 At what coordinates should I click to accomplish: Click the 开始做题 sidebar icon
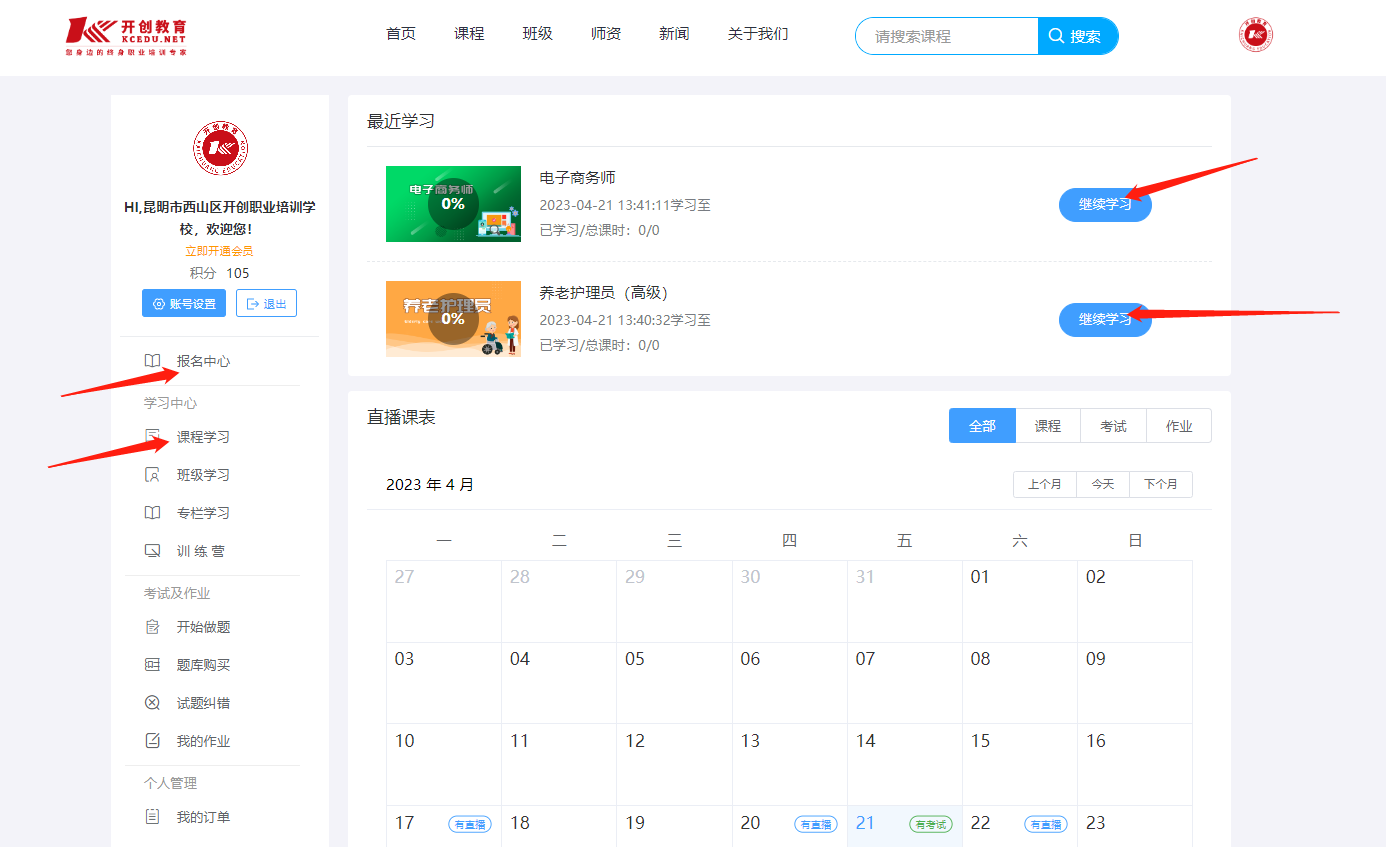click(152, 627)
